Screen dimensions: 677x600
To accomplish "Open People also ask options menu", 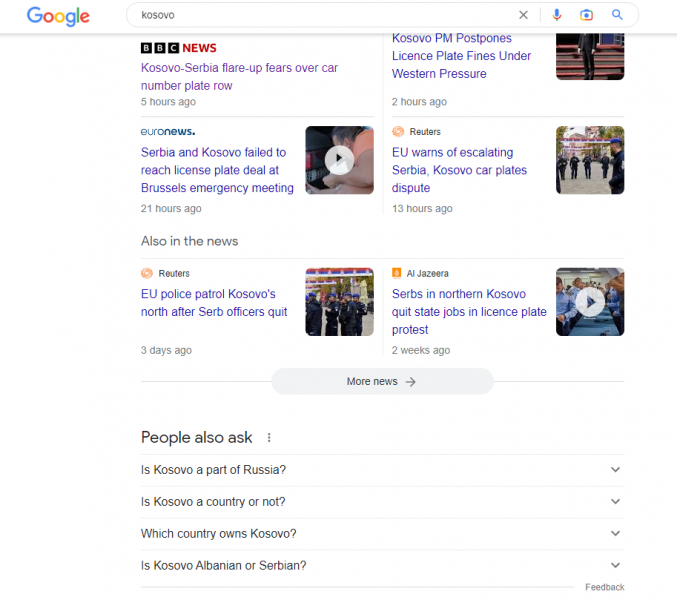I will click(269, 438).
